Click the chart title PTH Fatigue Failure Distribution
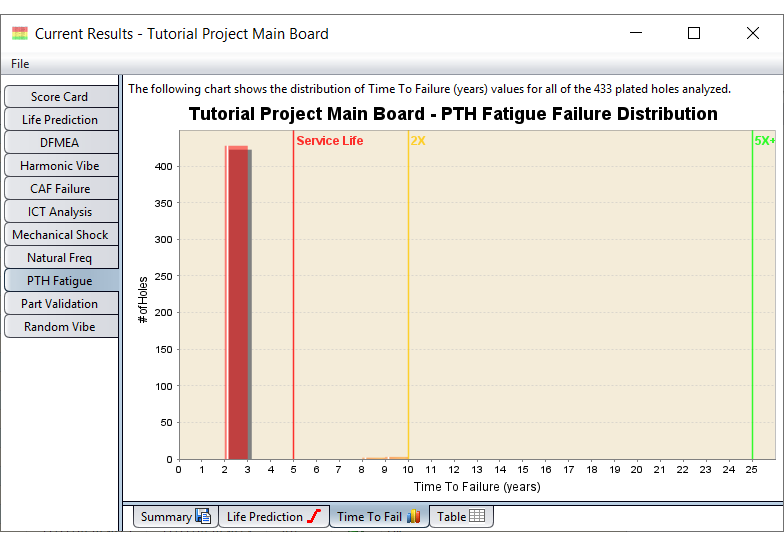The height and width of the screenshot is (536, 784). (453, 114)
